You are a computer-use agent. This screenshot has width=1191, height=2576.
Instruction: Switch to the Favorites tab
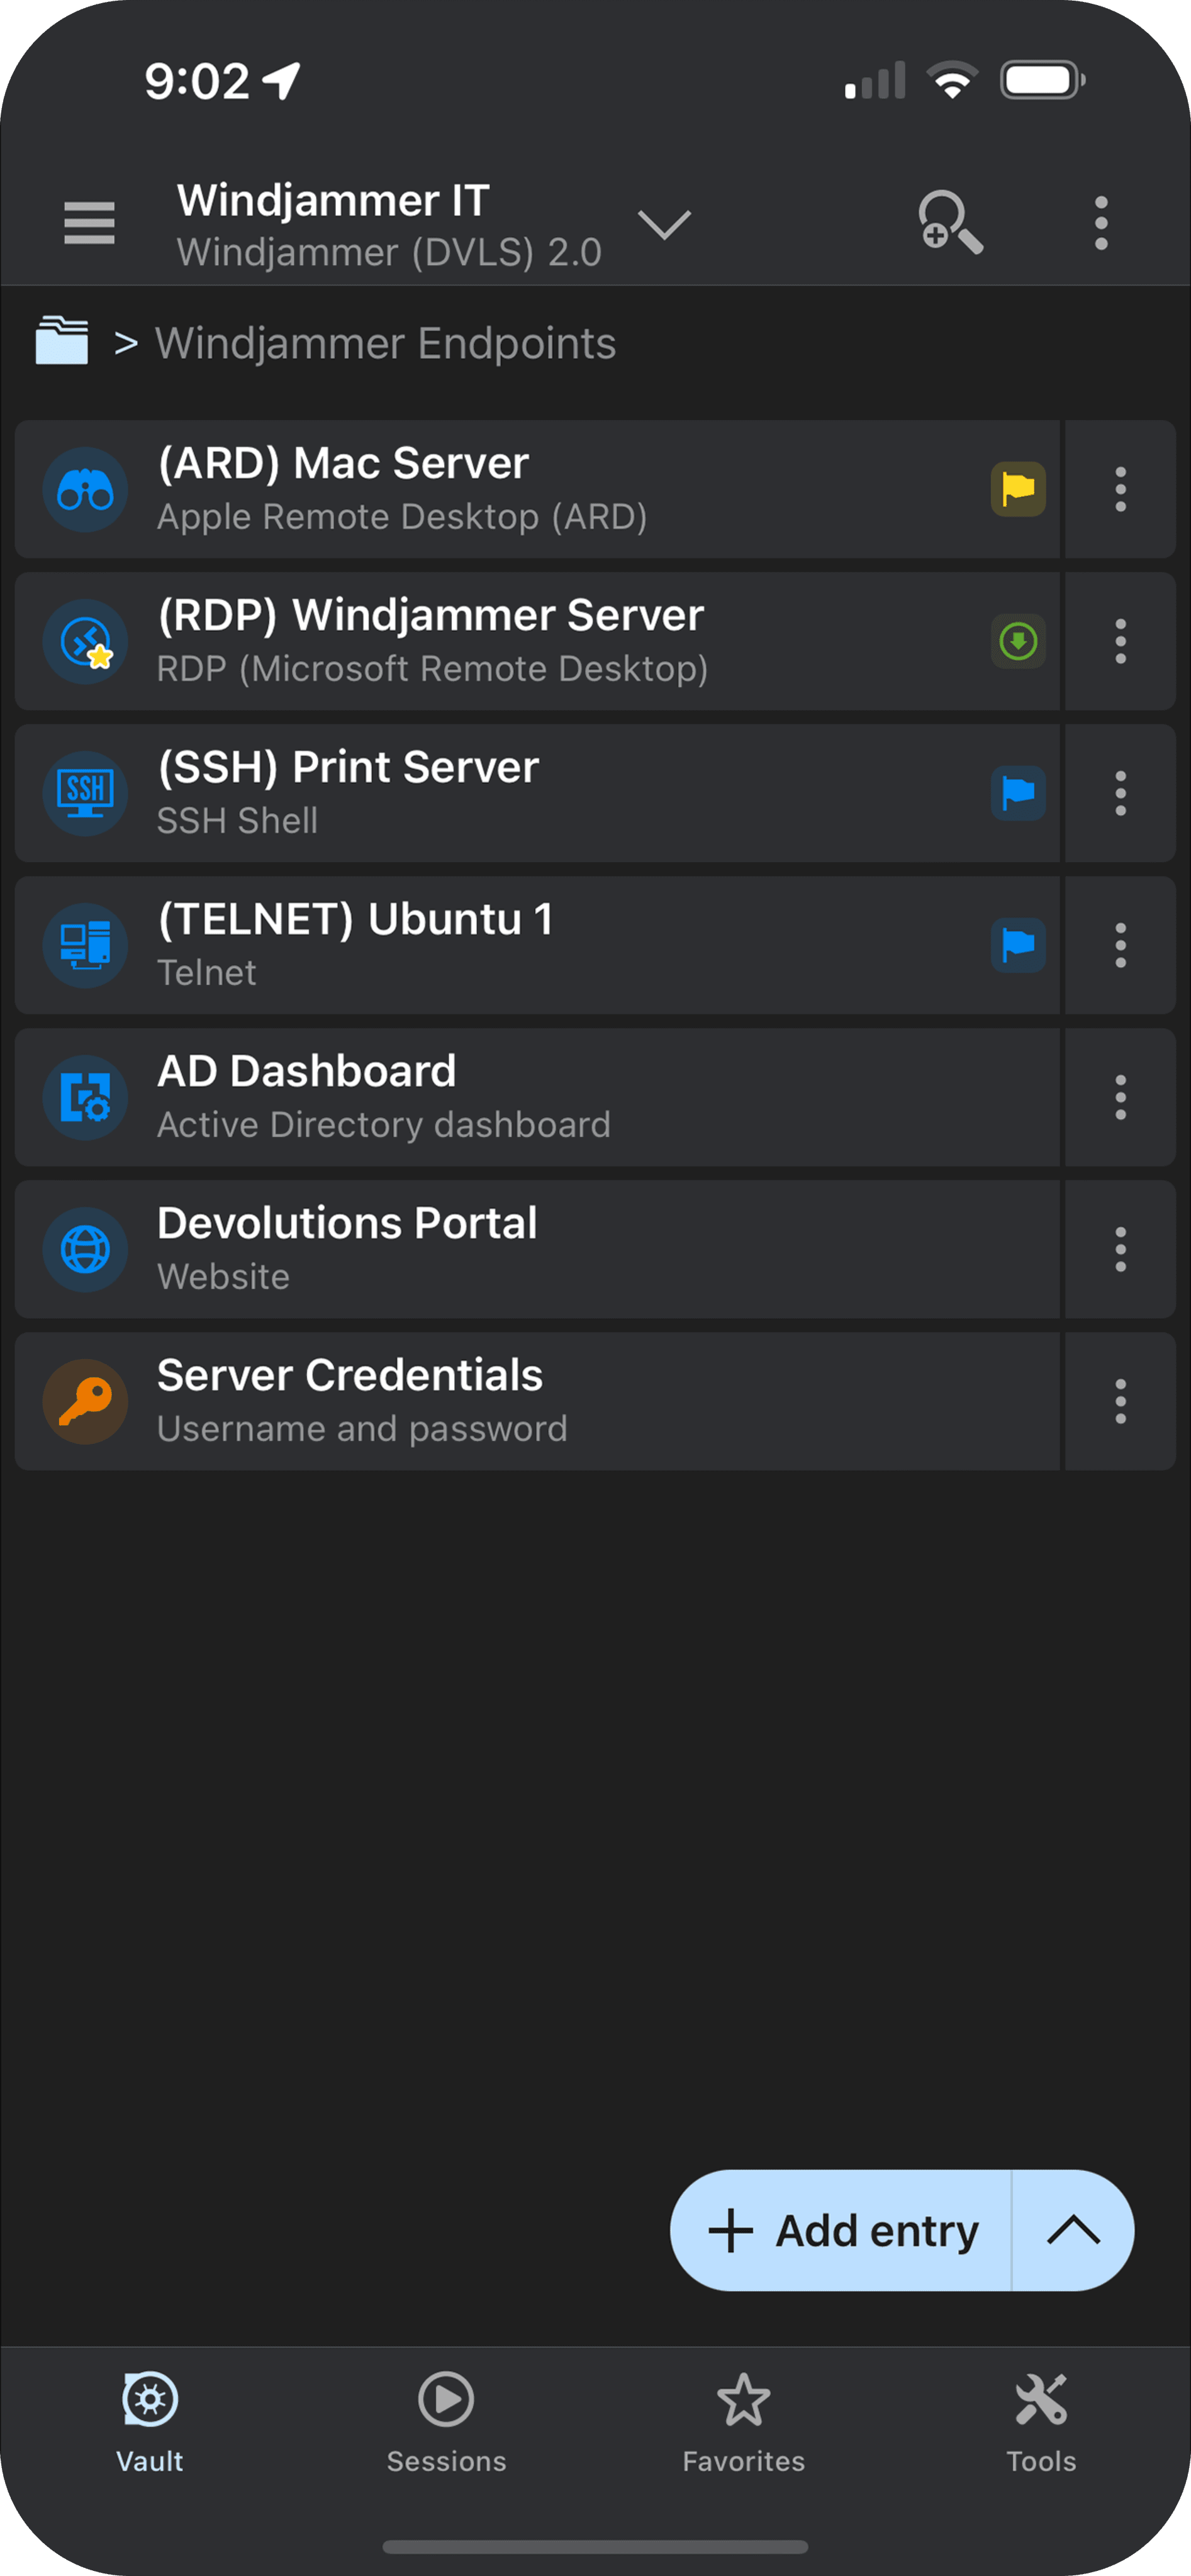click(x=743, y=2420)
